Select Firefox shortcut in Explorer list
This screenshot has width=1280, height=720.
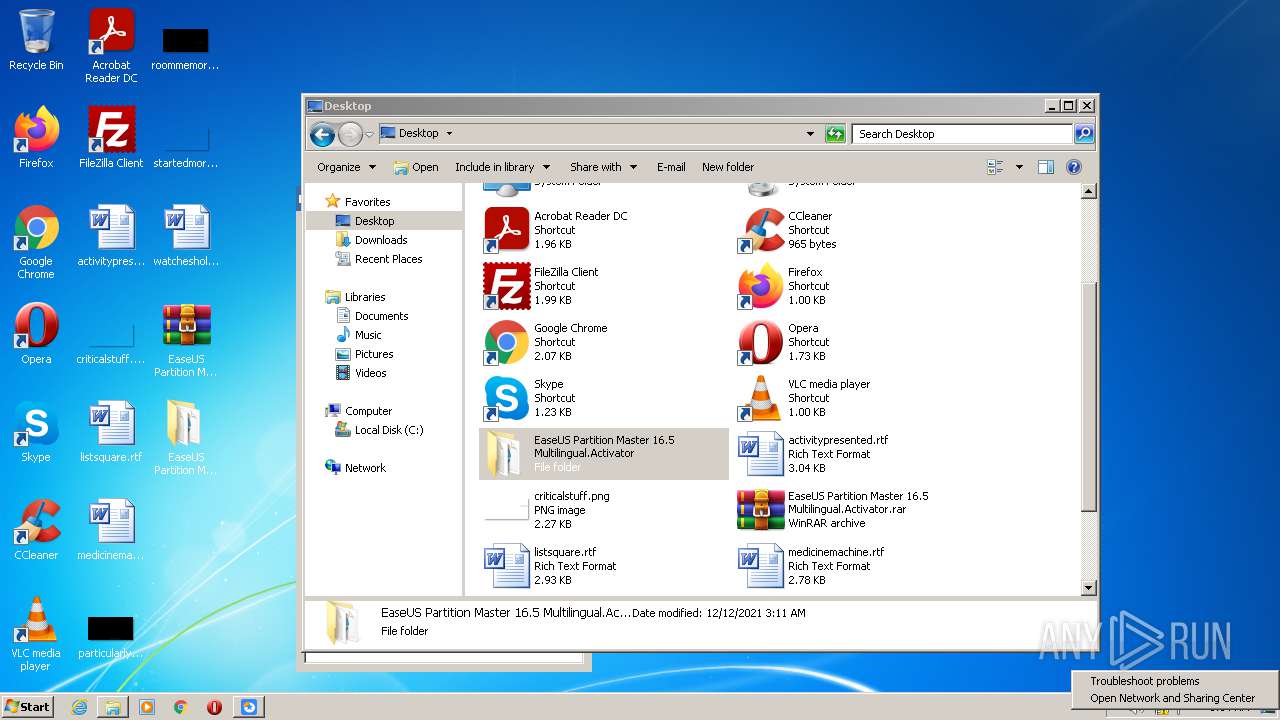click(858, 286)
